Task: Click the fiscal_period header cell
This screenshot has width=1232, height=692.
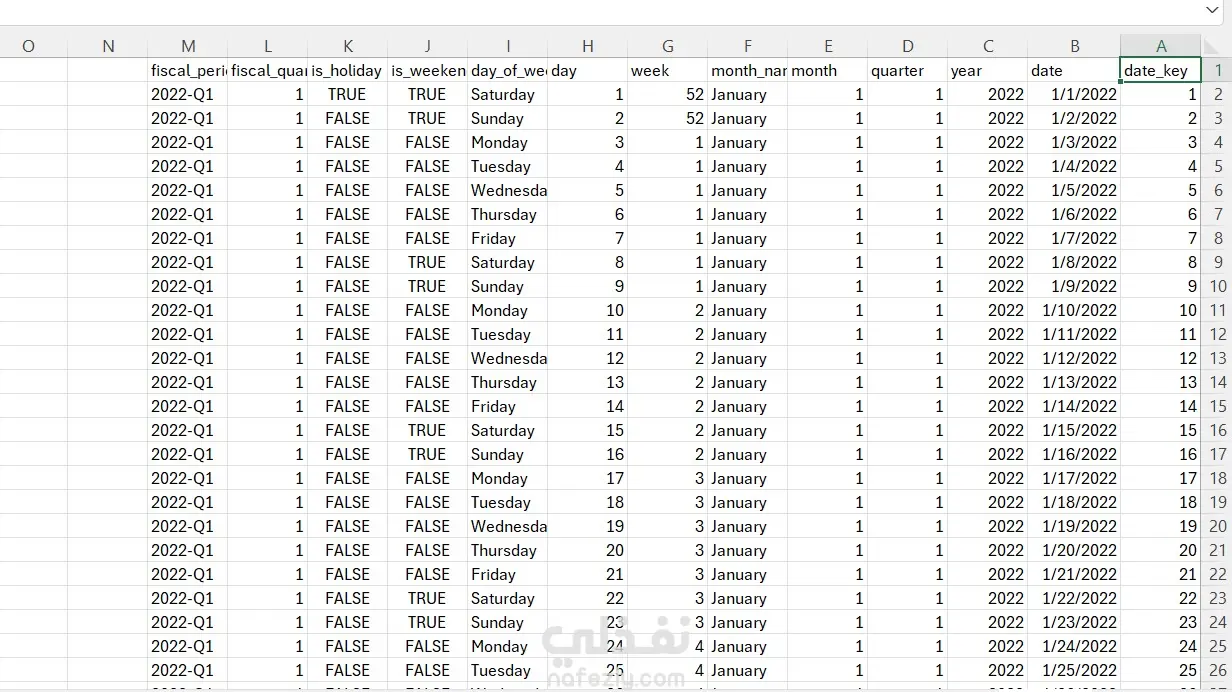Action: (x=188, y=70)
